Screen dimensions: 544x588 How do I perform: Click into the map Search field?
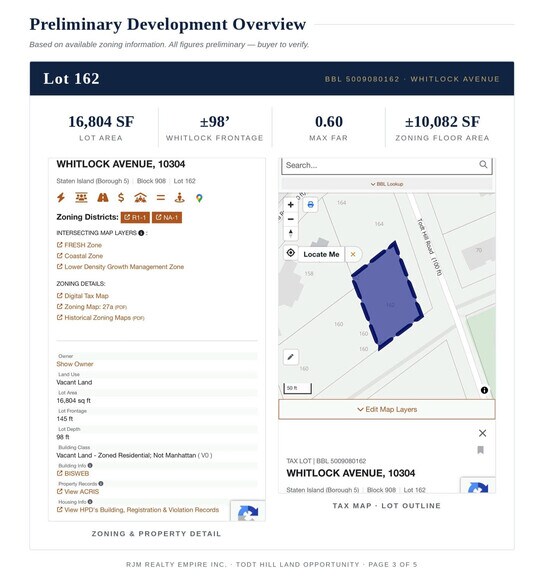pyautogui.click(x=381, y=165)
